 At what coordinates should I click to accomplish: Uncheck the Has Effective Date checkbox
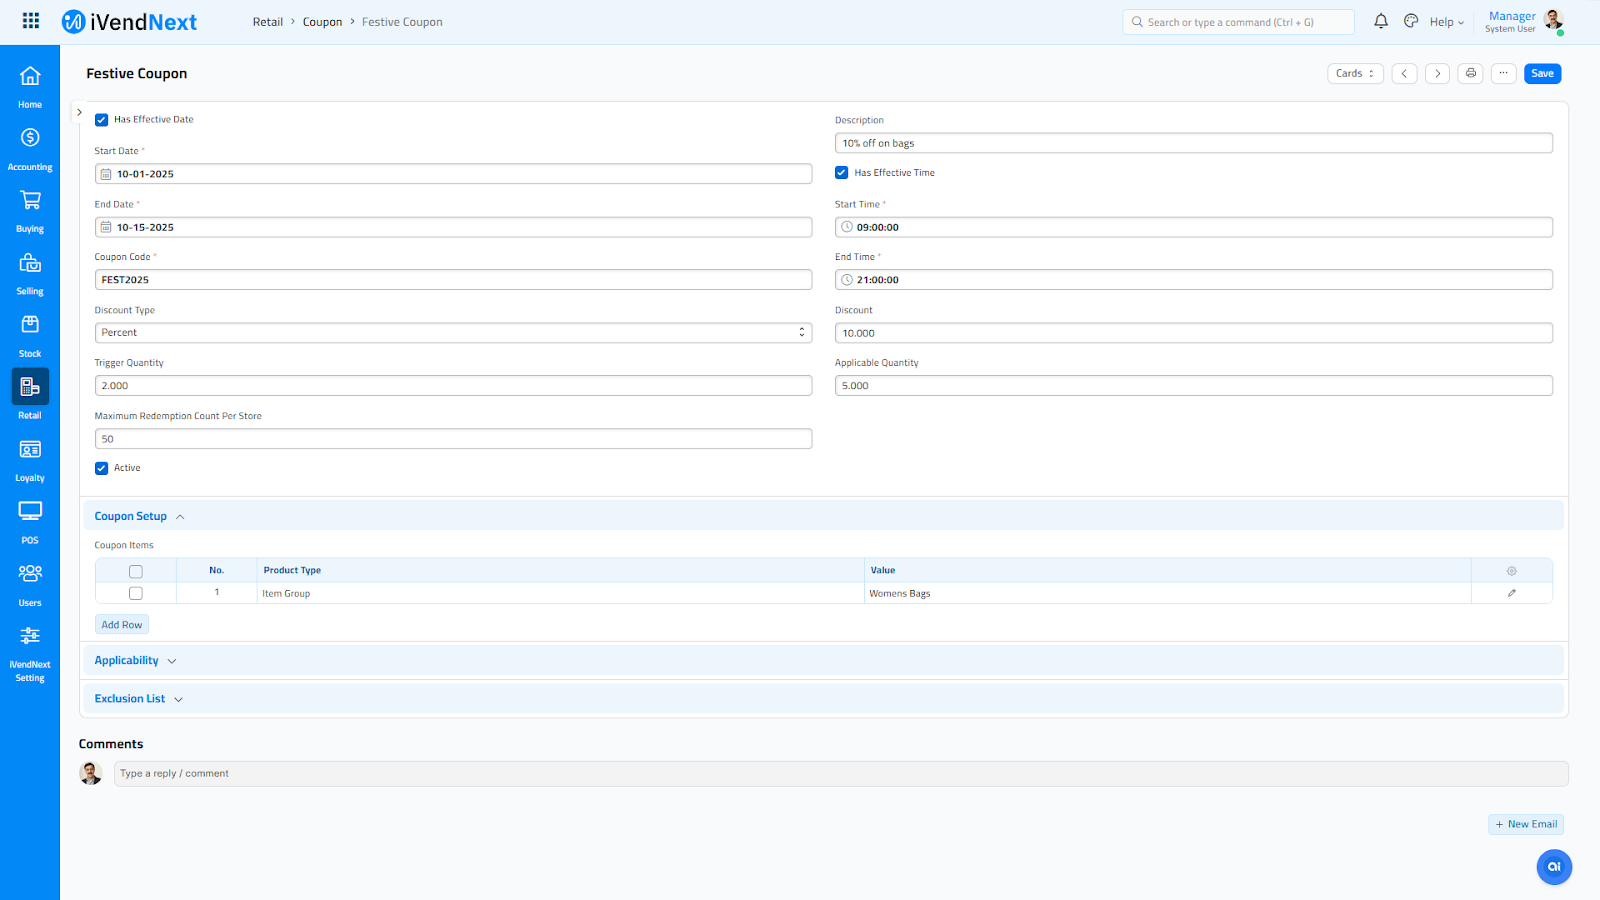pyautogui.click(x=101, y=120)
